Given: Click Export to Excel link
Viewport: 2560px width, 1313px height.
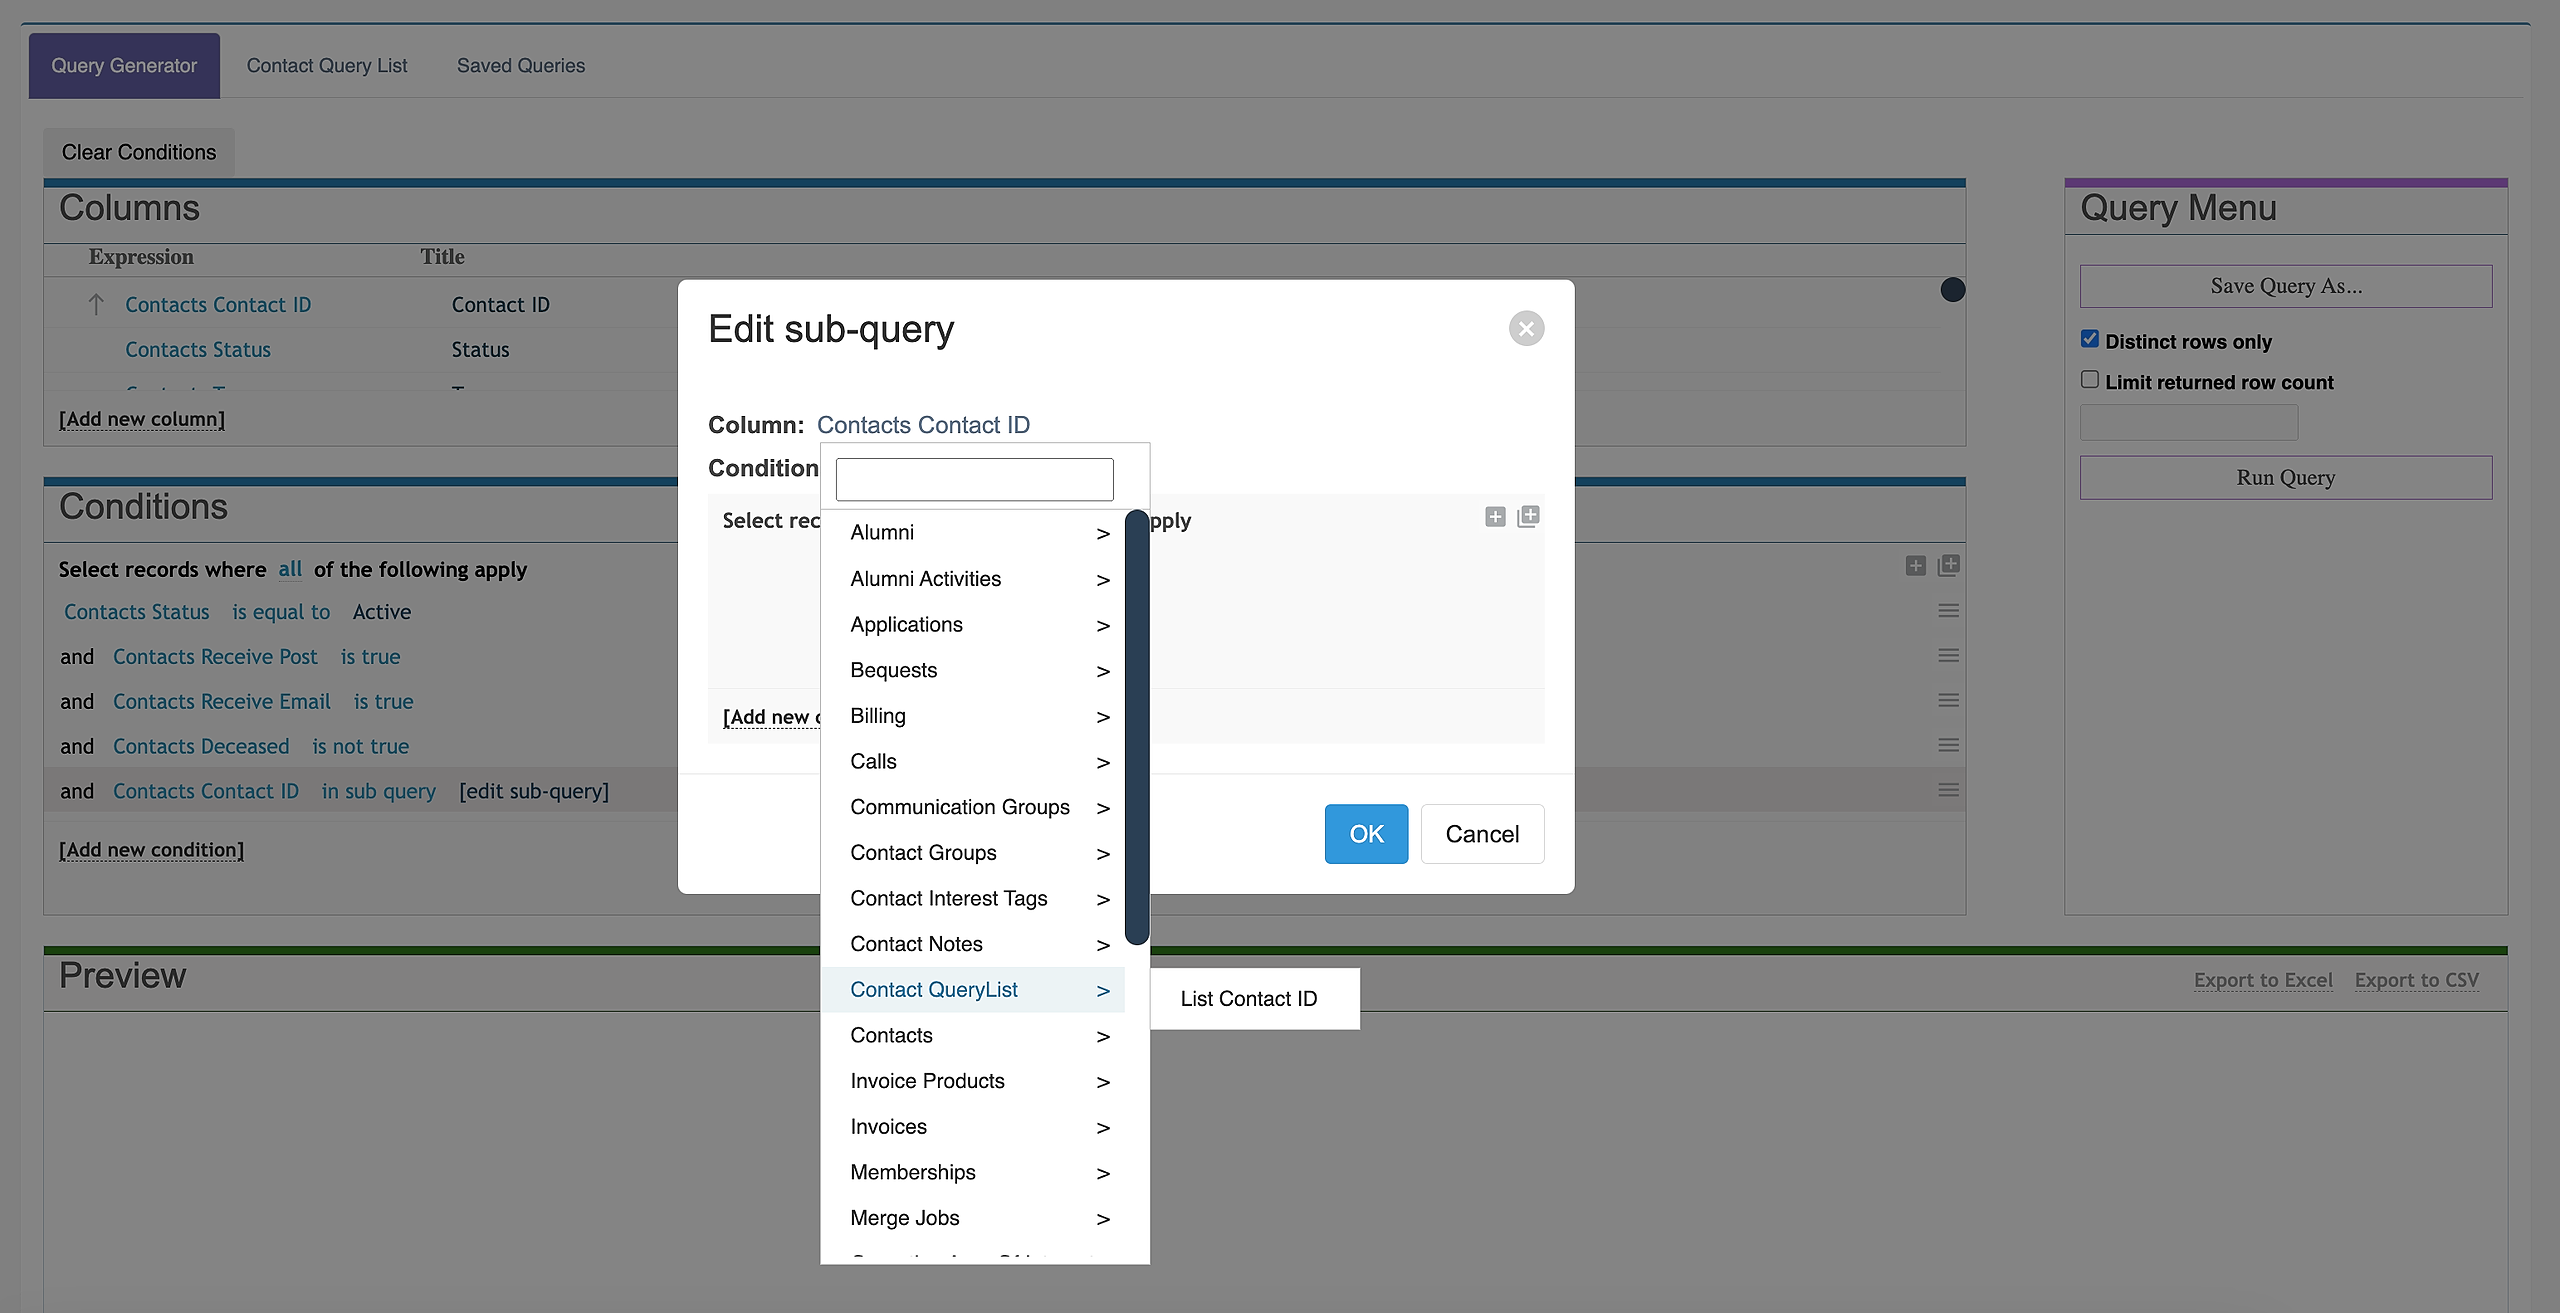Looking at the screenshot, I should 2263,980.
